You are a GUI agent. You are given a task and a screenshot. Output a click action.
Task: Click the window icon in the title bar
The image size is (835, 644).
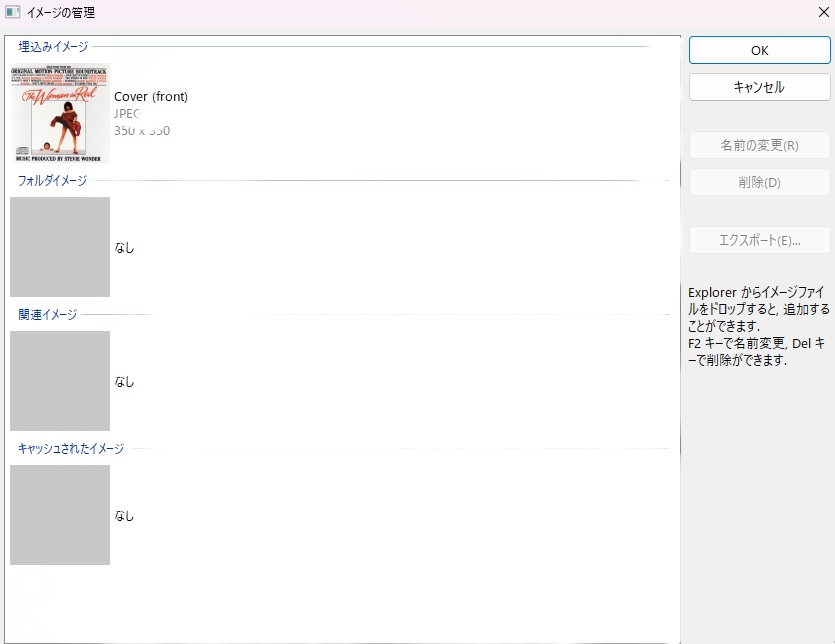click(13, 13)
